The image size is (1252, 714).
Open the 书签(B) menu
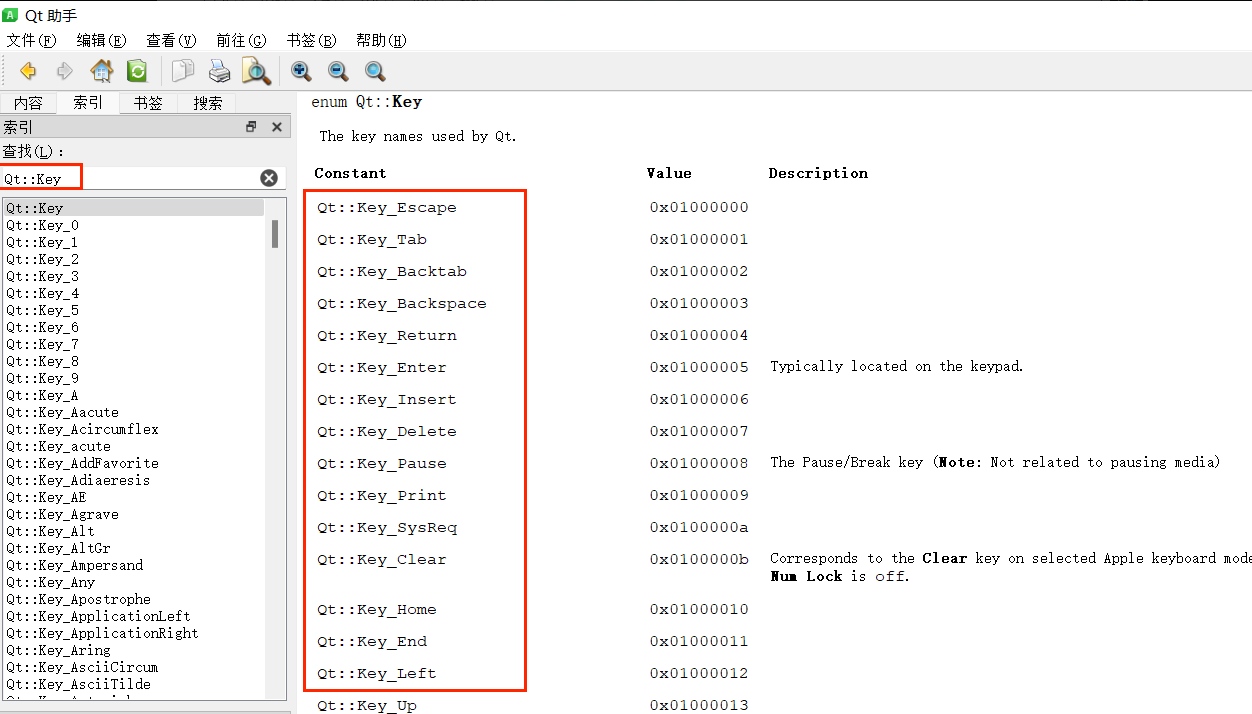312,41
